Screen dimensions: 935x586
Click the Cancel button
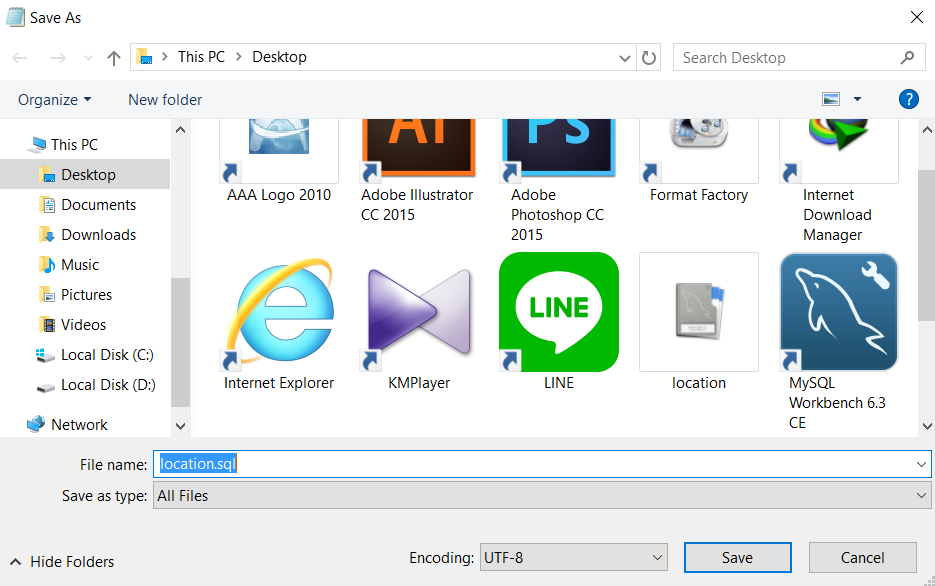862,557
